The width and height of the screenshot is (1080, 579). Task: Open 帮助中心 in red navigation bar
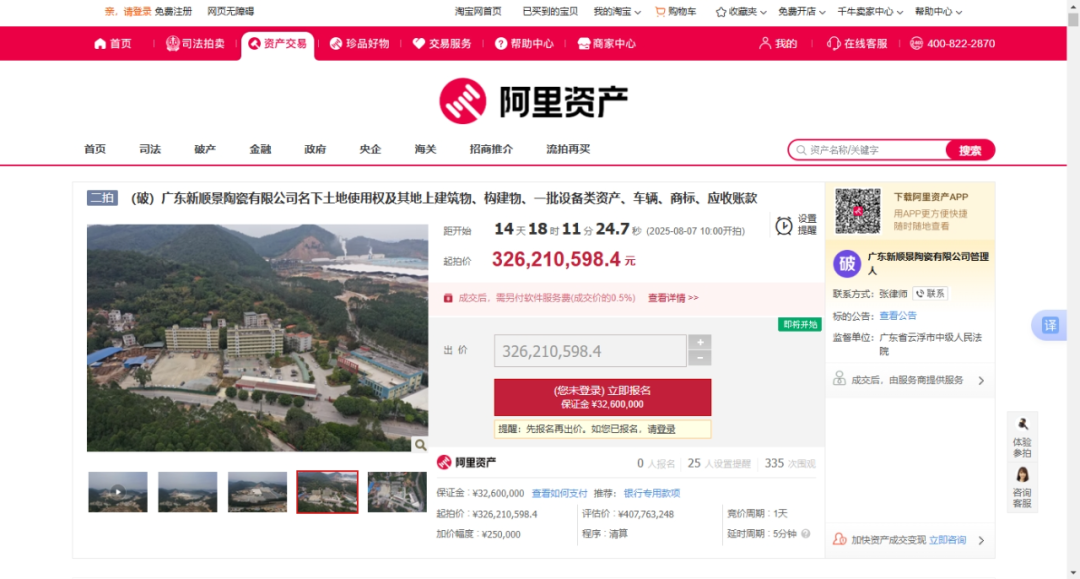pyautogui.click(x=525, y=43)
